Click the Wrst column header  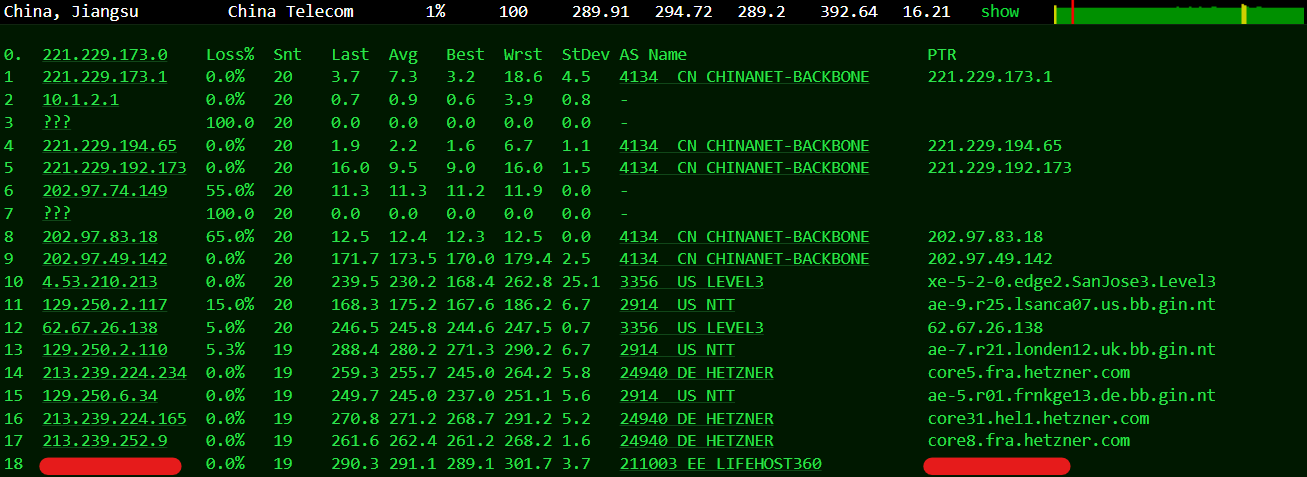click(523, 55)
